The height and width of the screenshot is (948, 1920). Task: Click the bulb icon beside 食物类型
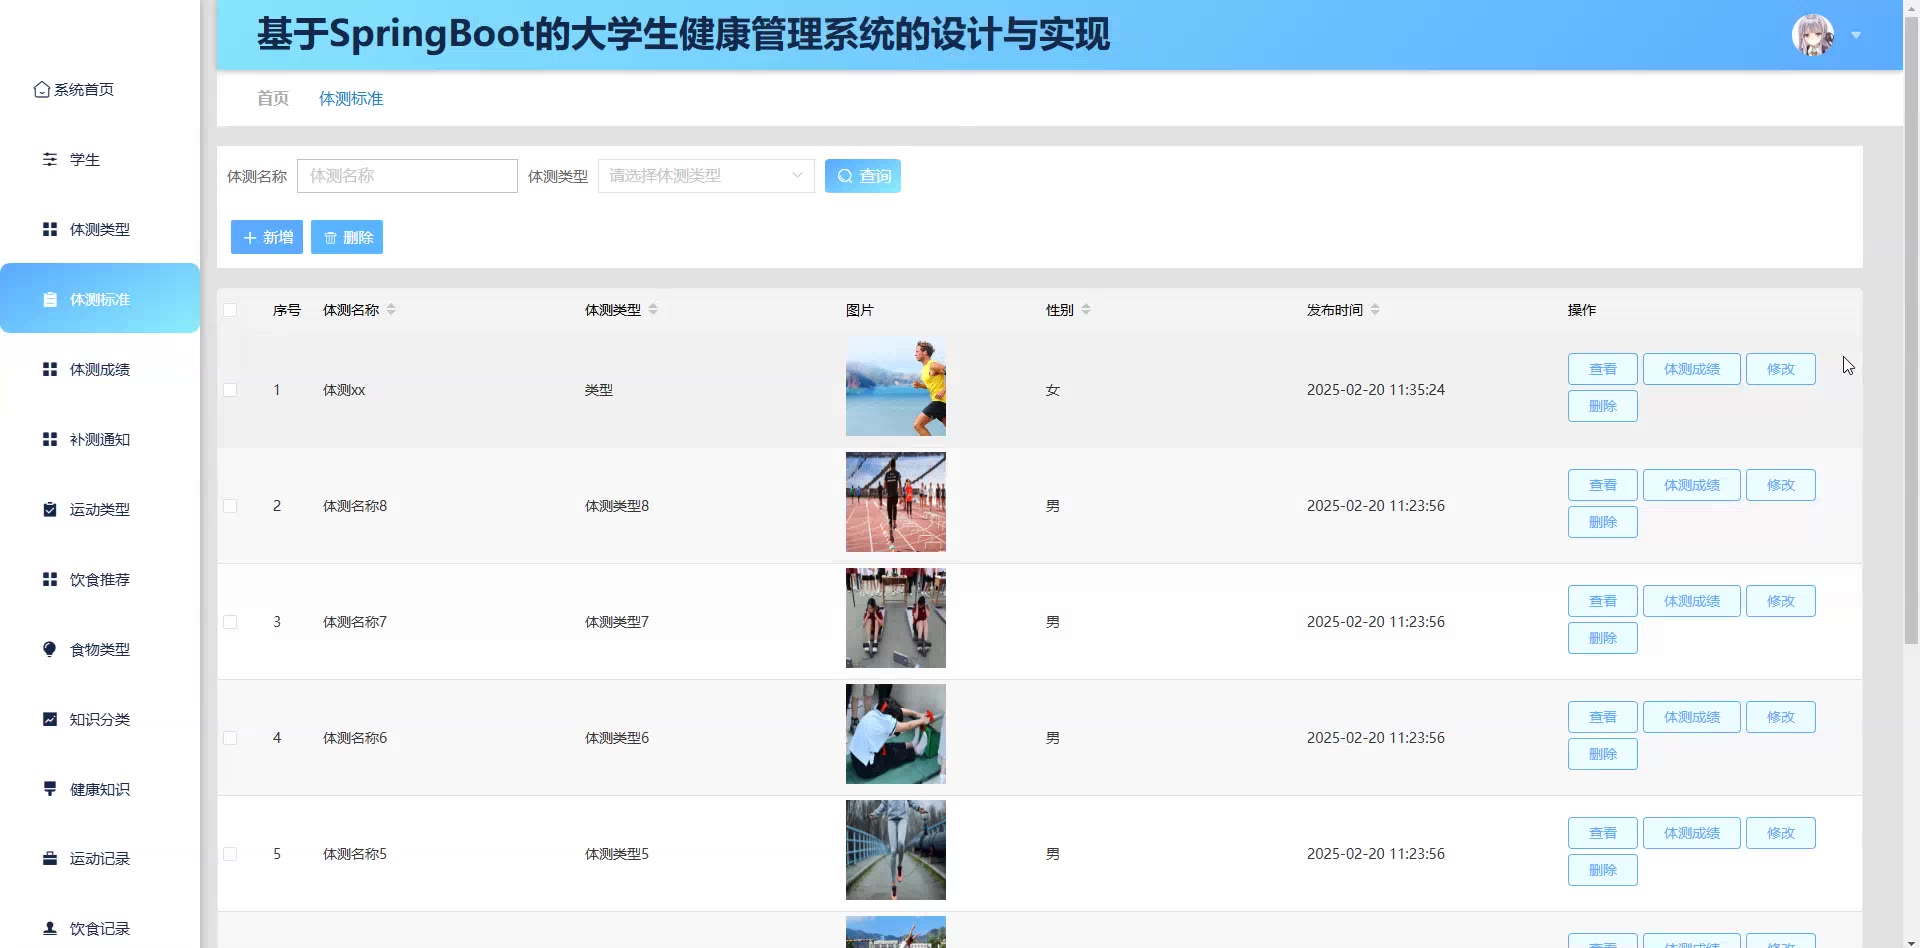coord(50,650)
